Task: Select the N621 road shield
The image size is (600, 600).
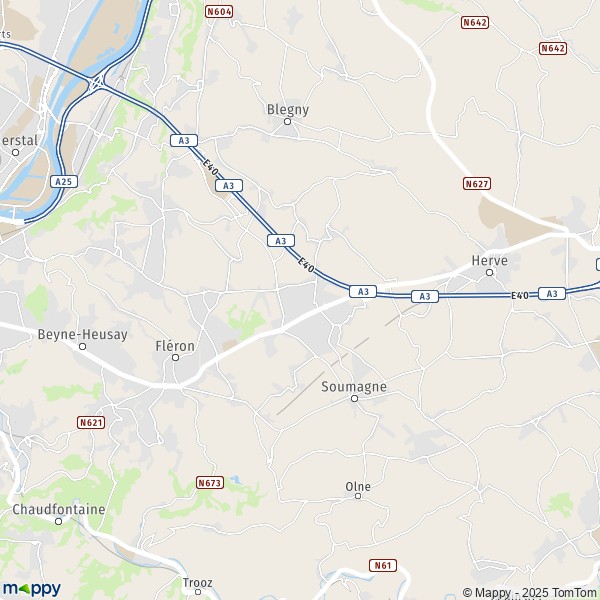Action: click(x=91, y=422)
